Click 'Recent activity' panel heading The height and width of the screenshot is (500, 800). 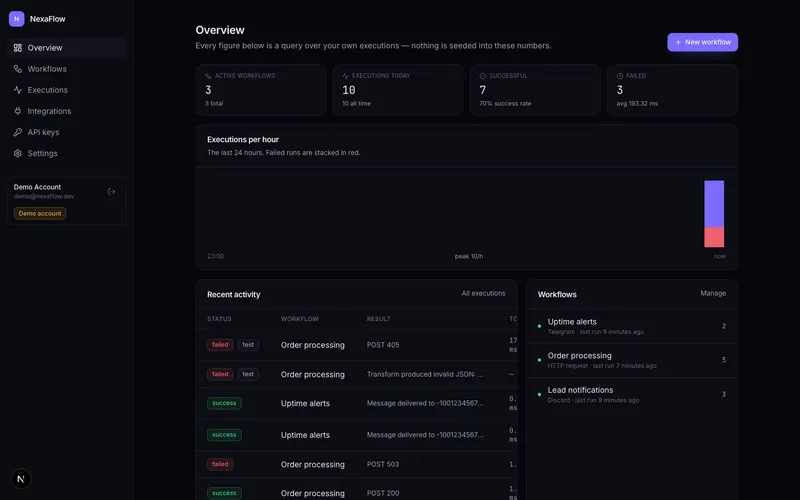pyautogui.click(x=234, y=294)
